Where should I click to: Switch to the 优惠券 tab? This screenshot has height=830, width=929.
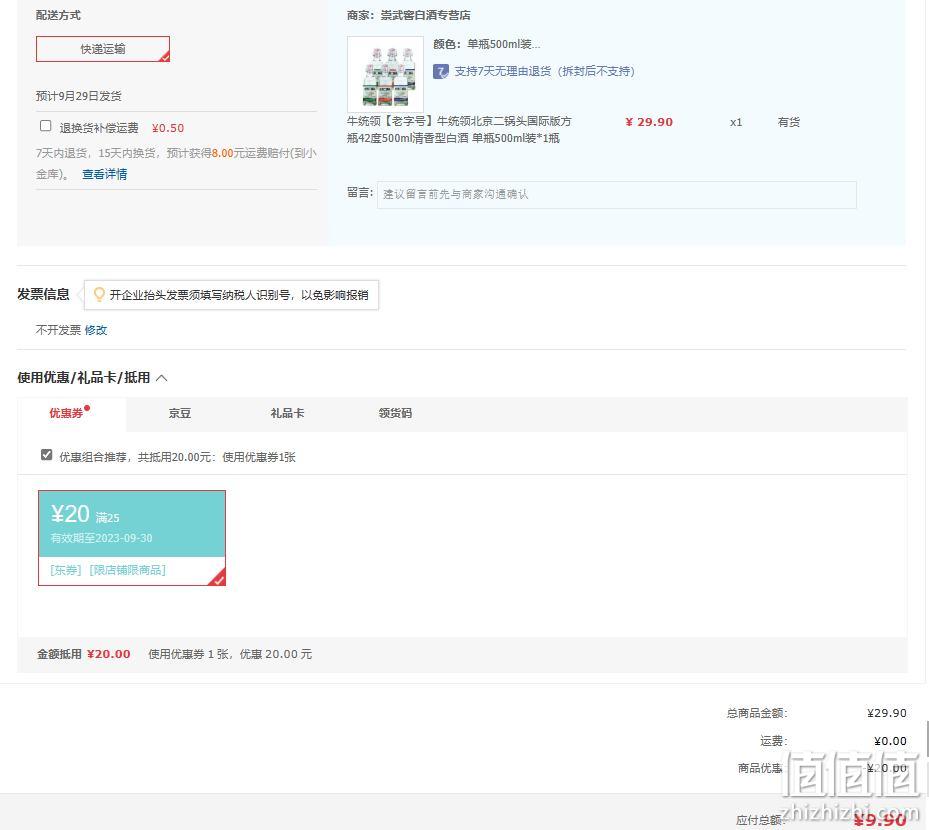coord(66,413)
